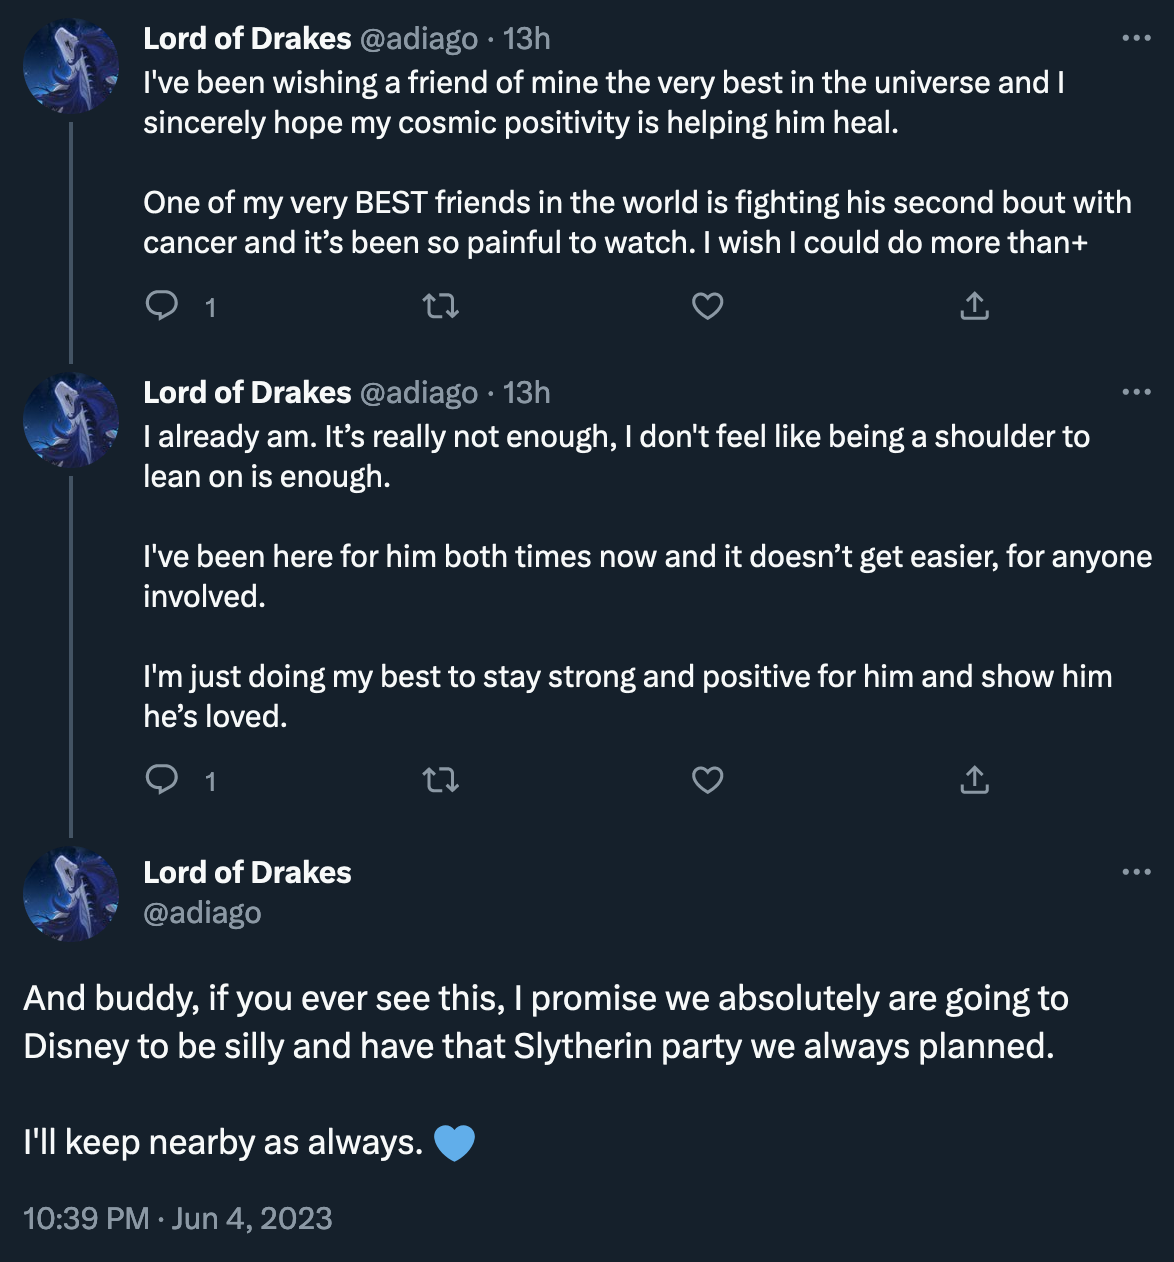Open the 10:39 PM Jun 4, 2023 timestamp
This screenshot has width=1174, height=1262.
178,1218
